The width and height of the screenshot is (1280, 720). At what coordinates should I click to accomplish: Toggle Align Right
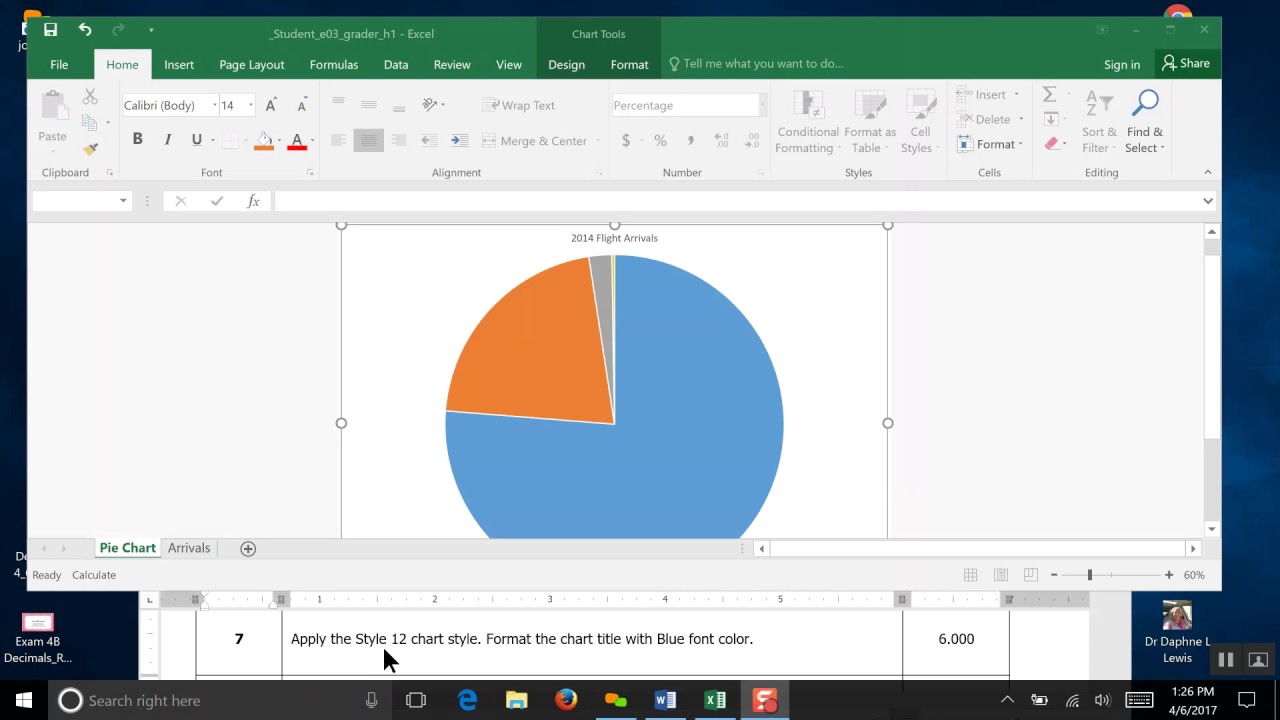point(399,141)
